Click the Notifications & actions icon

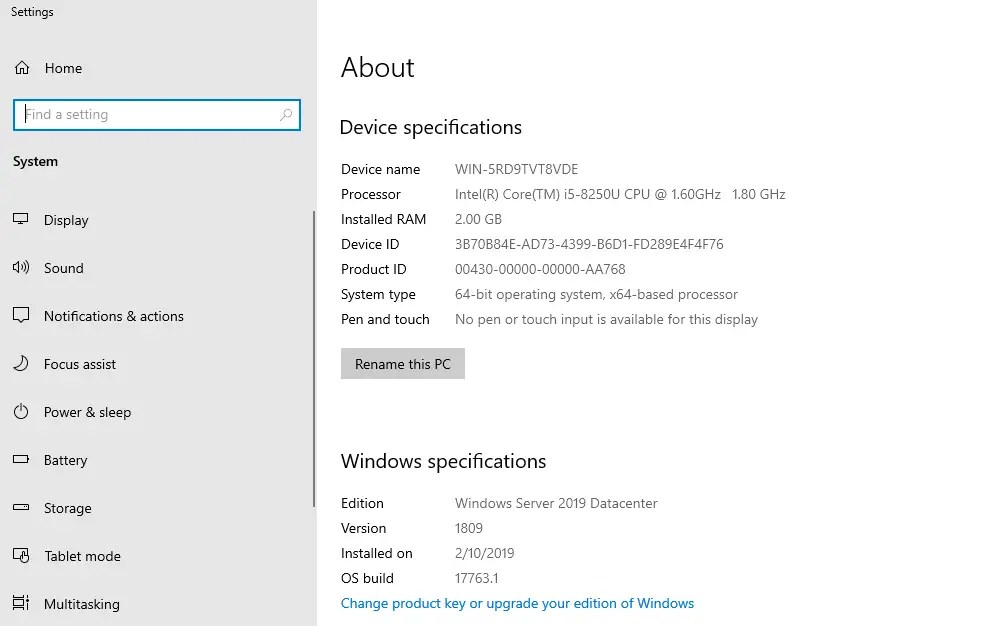[x=22, y=316]
